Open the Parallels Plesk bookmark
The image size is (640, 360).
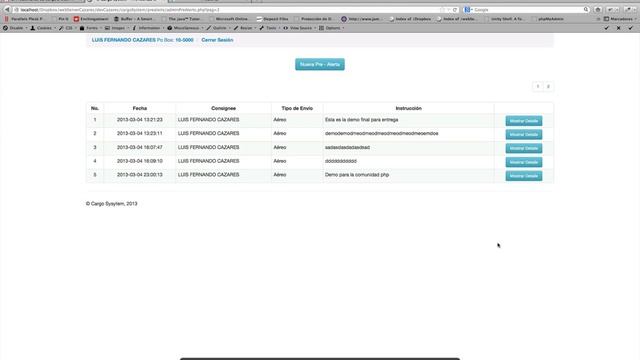tap(23, 19)
